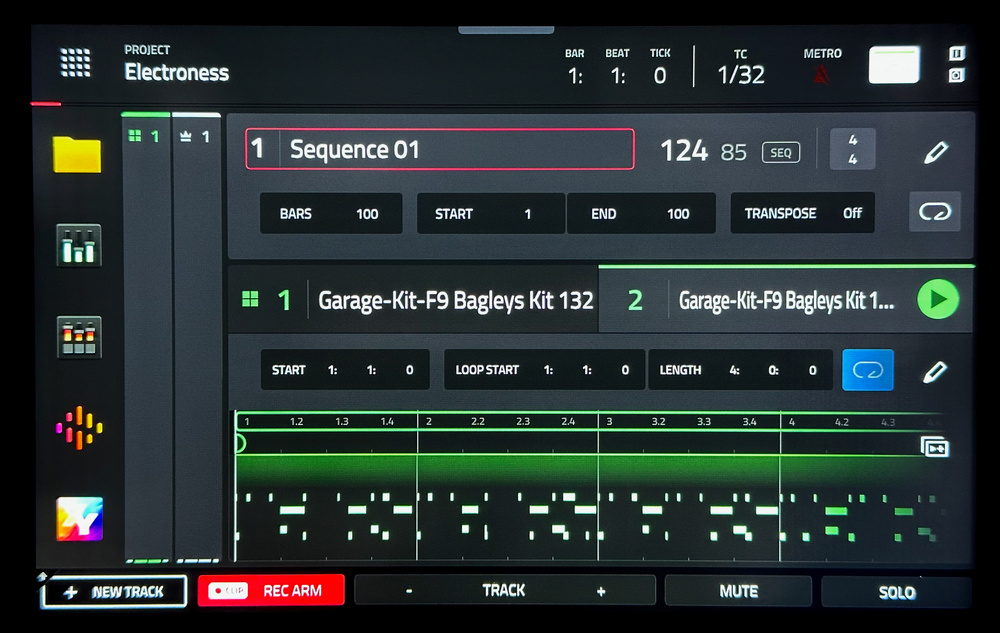Click the 124 tempo value
Viewport: 1000px width, 633px height.
click(x=684, y=151)
